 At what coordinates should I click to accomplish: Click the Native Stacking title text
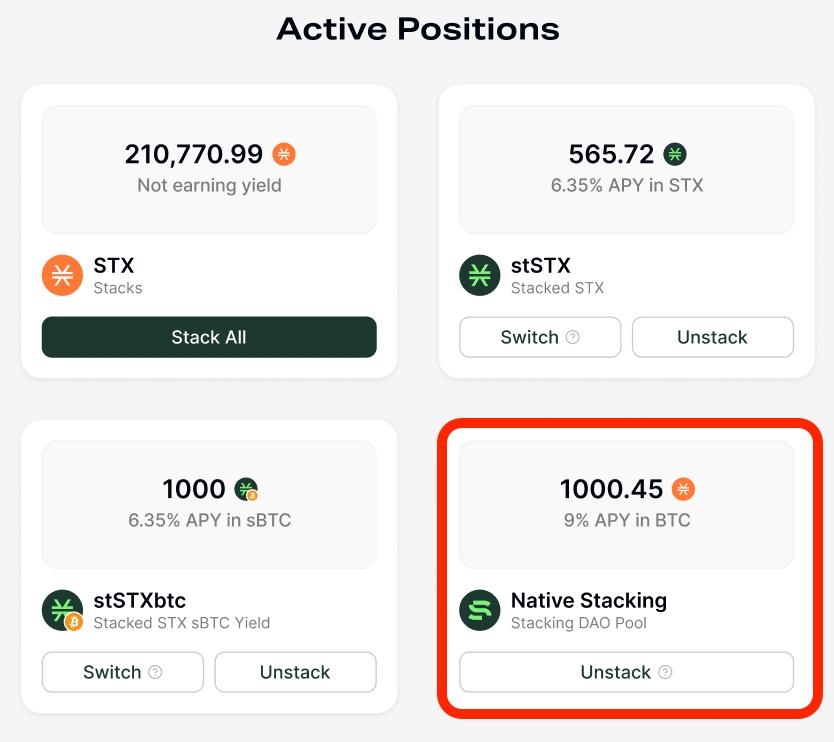588,601
